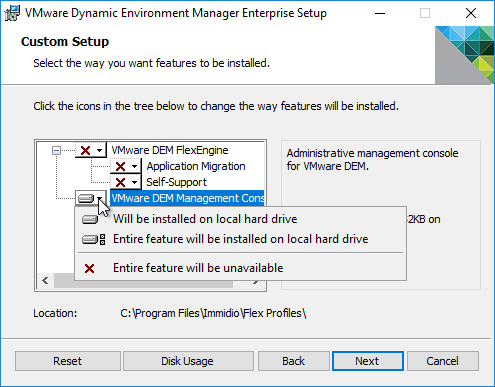Click the hard drive icon beside DEM Management Console
495x387 pixels.
pyautogui.click(x=86, y=199)
